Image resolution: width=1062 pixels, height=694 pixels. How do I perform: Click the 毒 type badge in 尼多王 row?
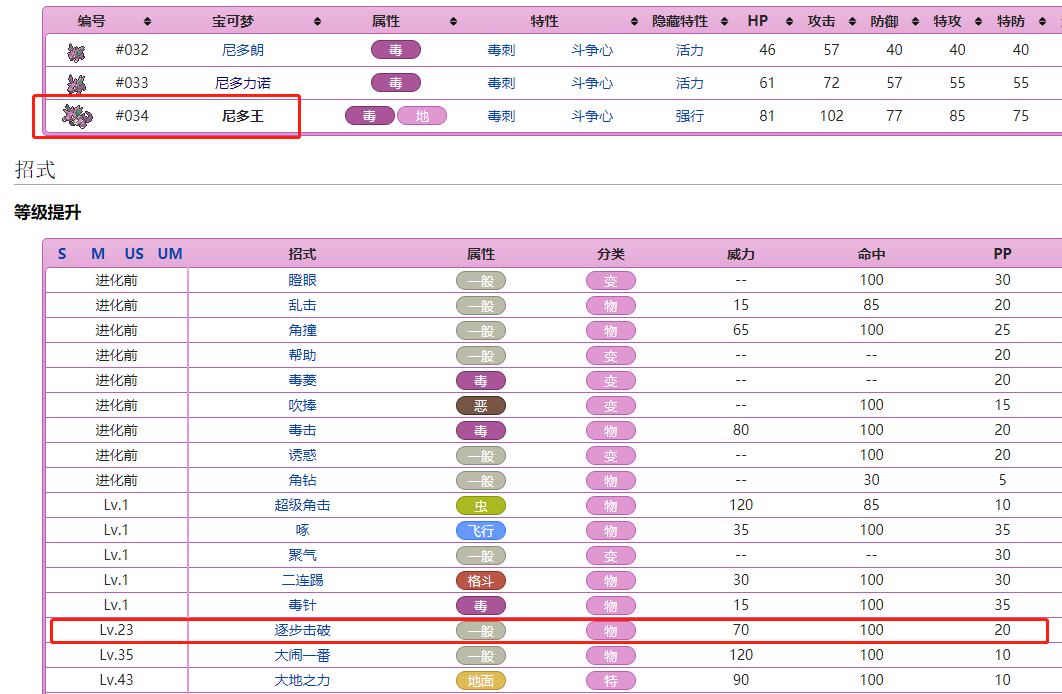click(370, 116)
